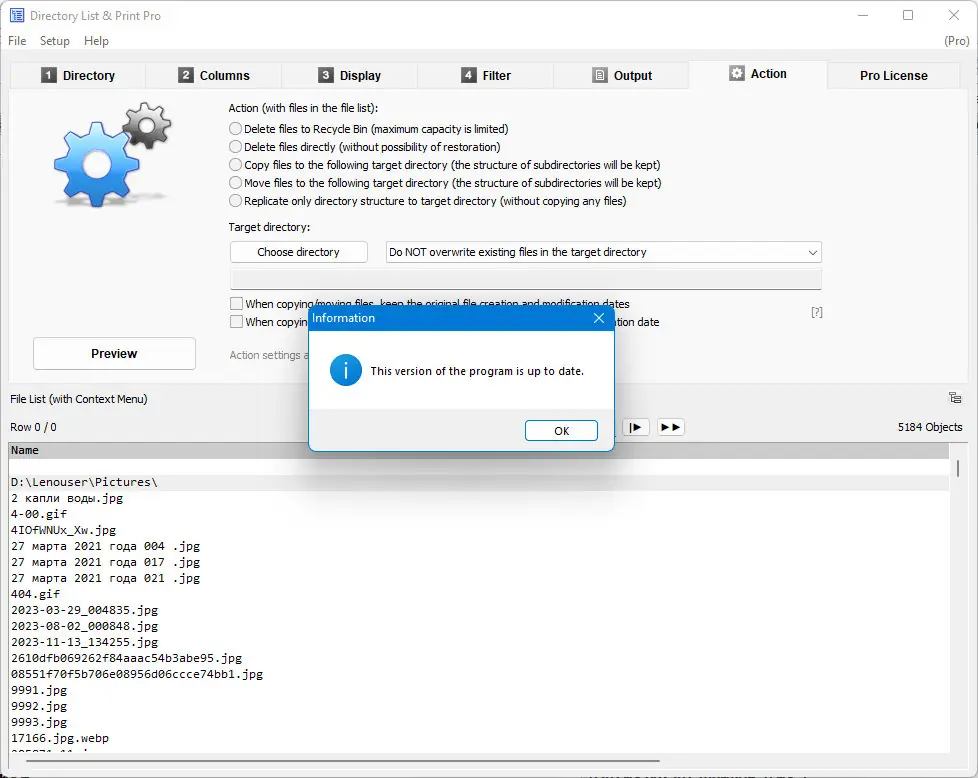Viewport: 978px width, 778px height.
Task: Click the Row 0 / 0 indicator
Action: pos(33,427)
